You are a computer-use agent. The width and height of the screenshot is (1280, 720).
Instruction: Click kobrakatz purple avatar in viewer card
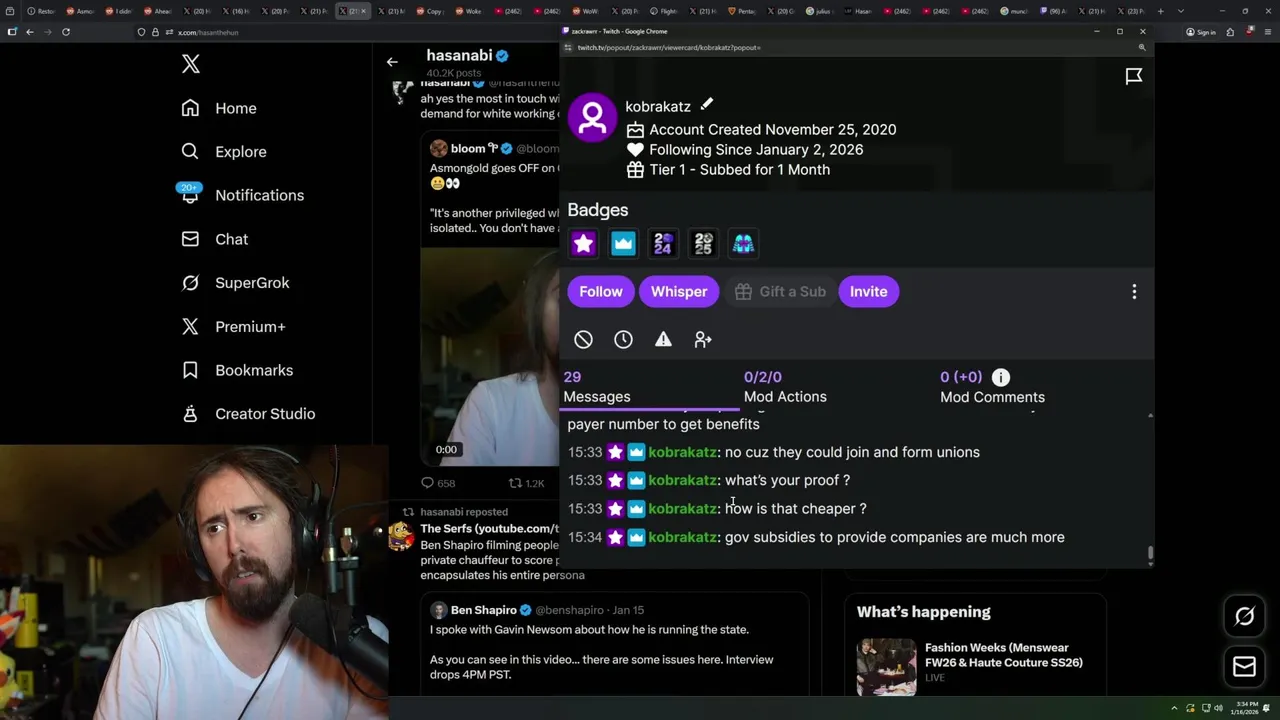tap(592, 118)
